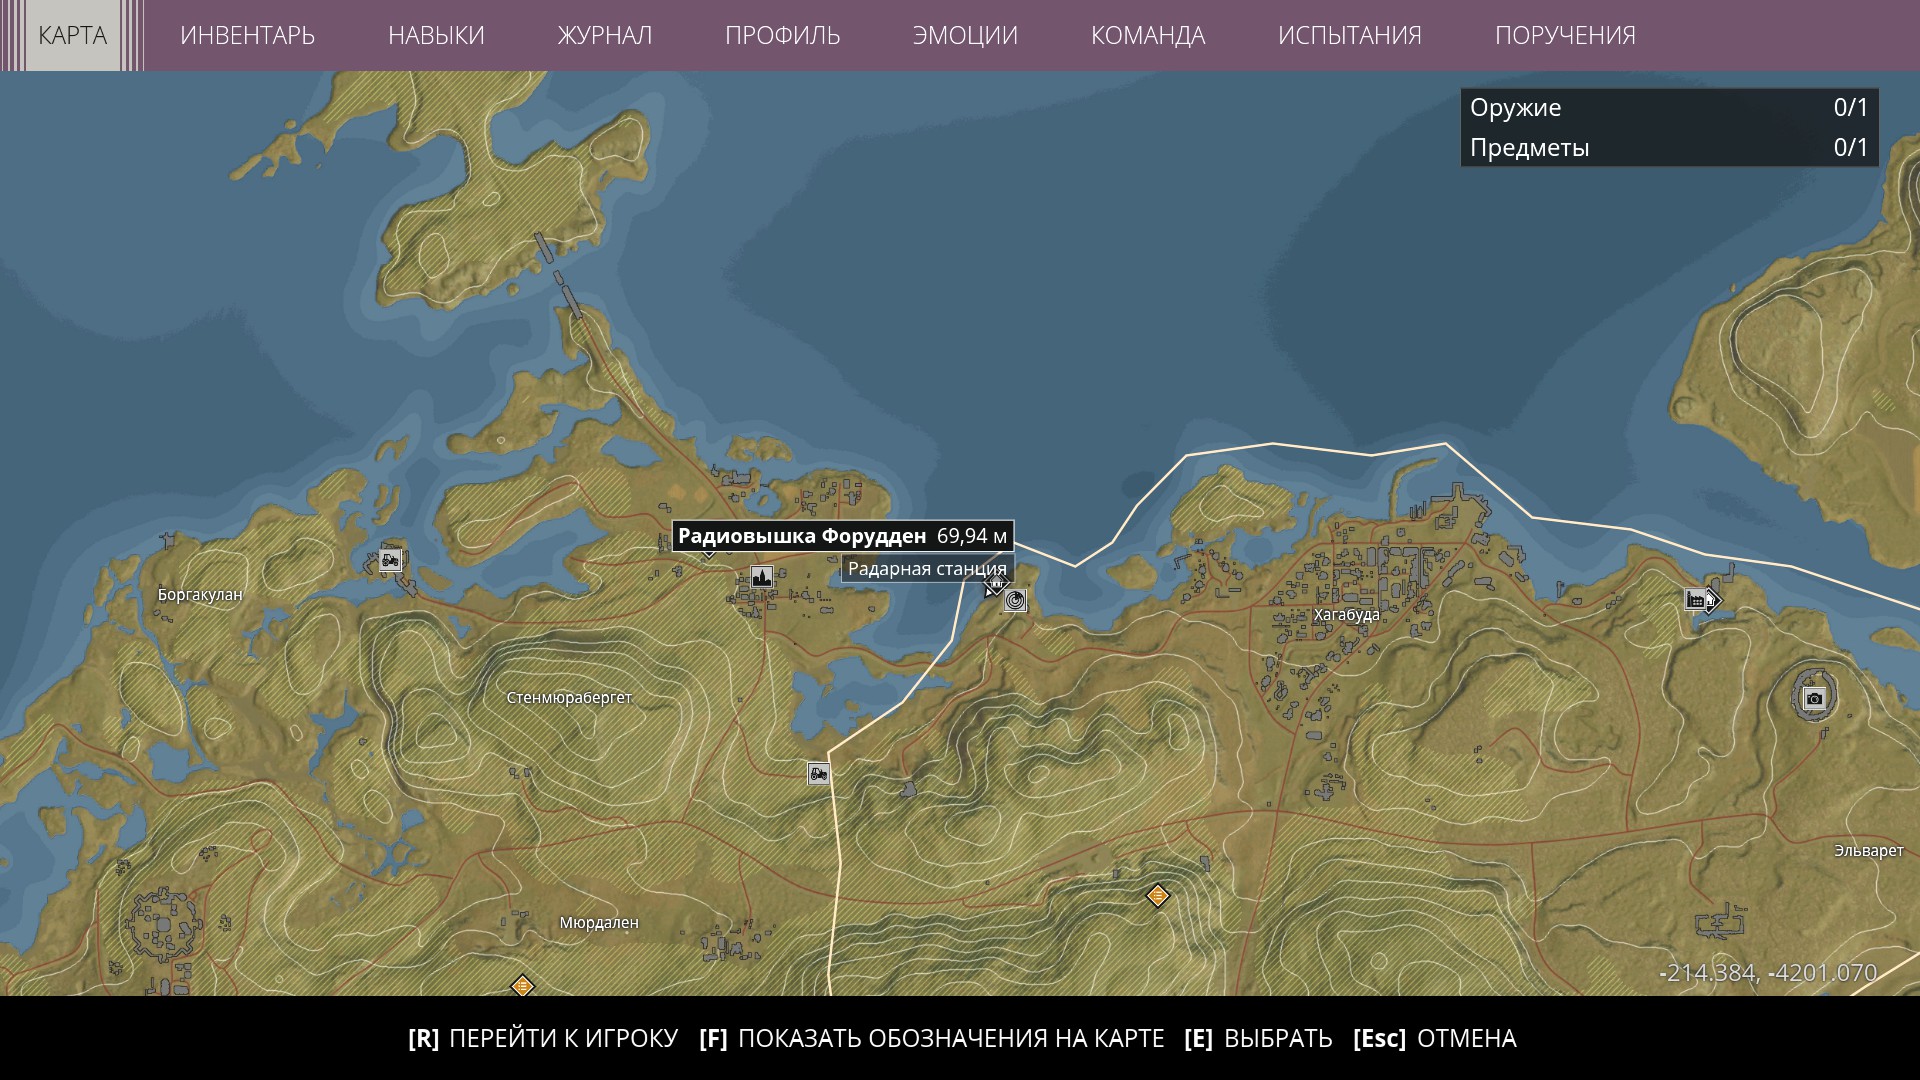
Task: Click ПОКАЗАТЬ ОБОЗНАЧЕНИЯ НА КАРТЕ
Action: coord(932,1039)
